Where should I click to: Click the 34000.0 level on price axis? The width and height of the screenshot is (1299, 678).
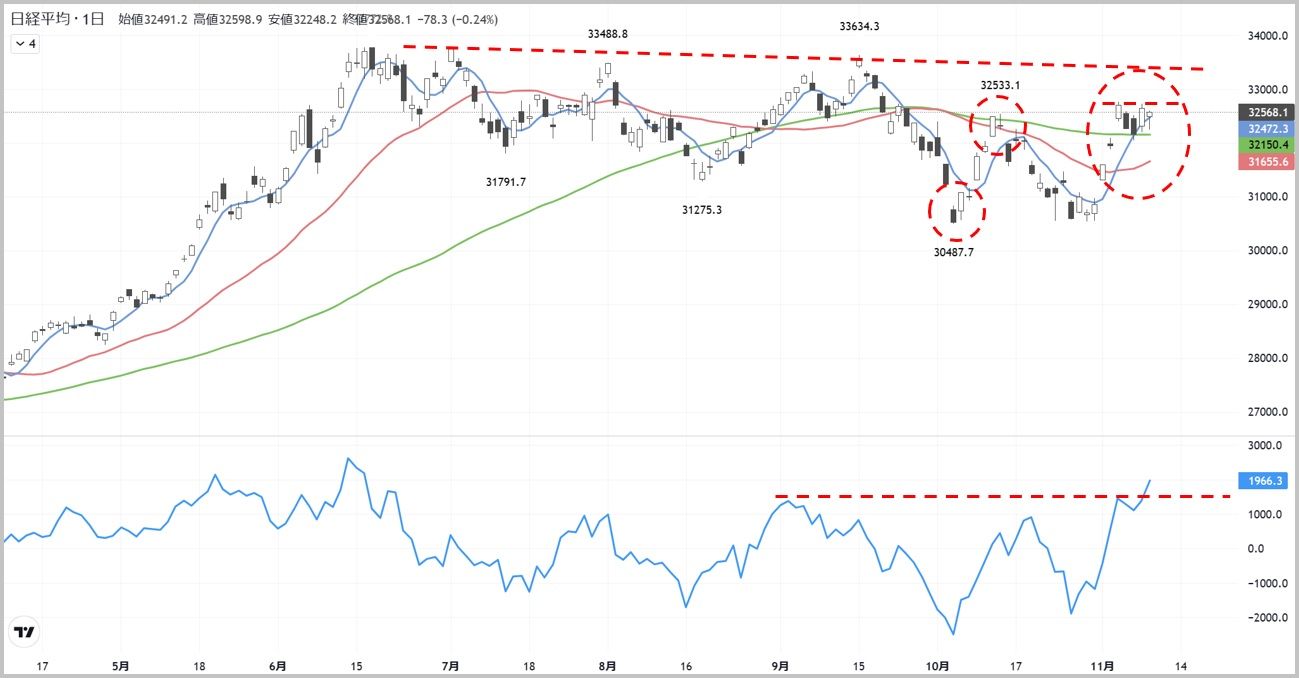[1264, 36]
